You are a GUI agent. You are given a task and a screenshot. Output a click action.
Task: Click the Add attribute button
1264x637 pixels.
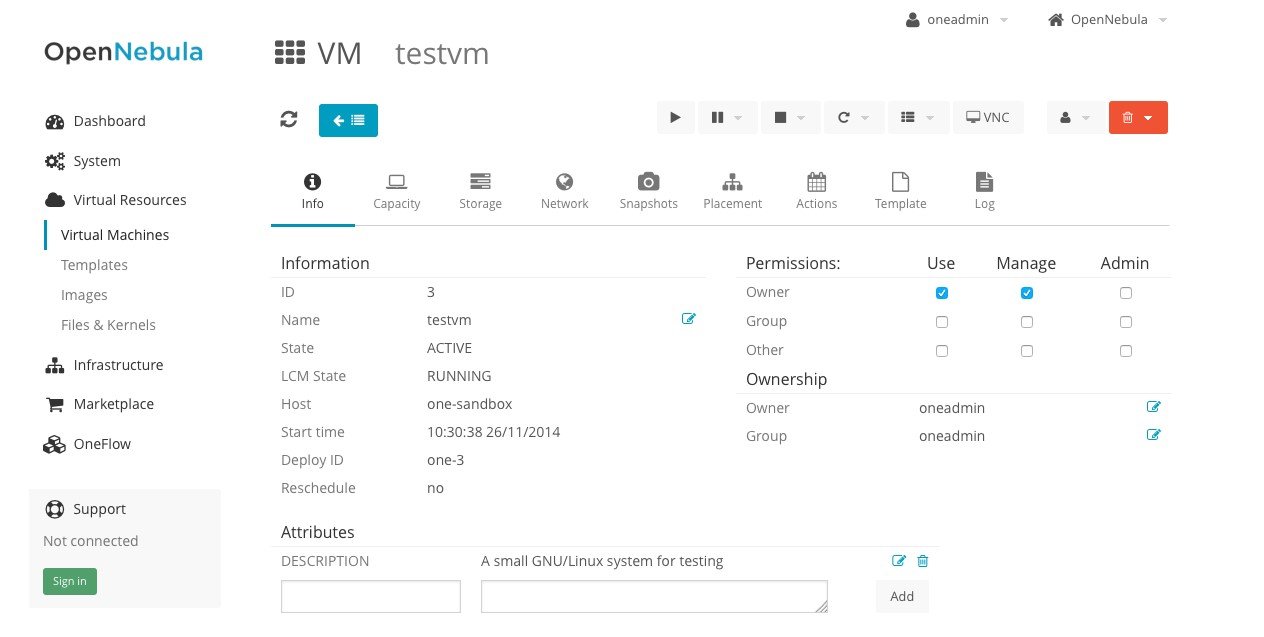(x=902, y=596)
